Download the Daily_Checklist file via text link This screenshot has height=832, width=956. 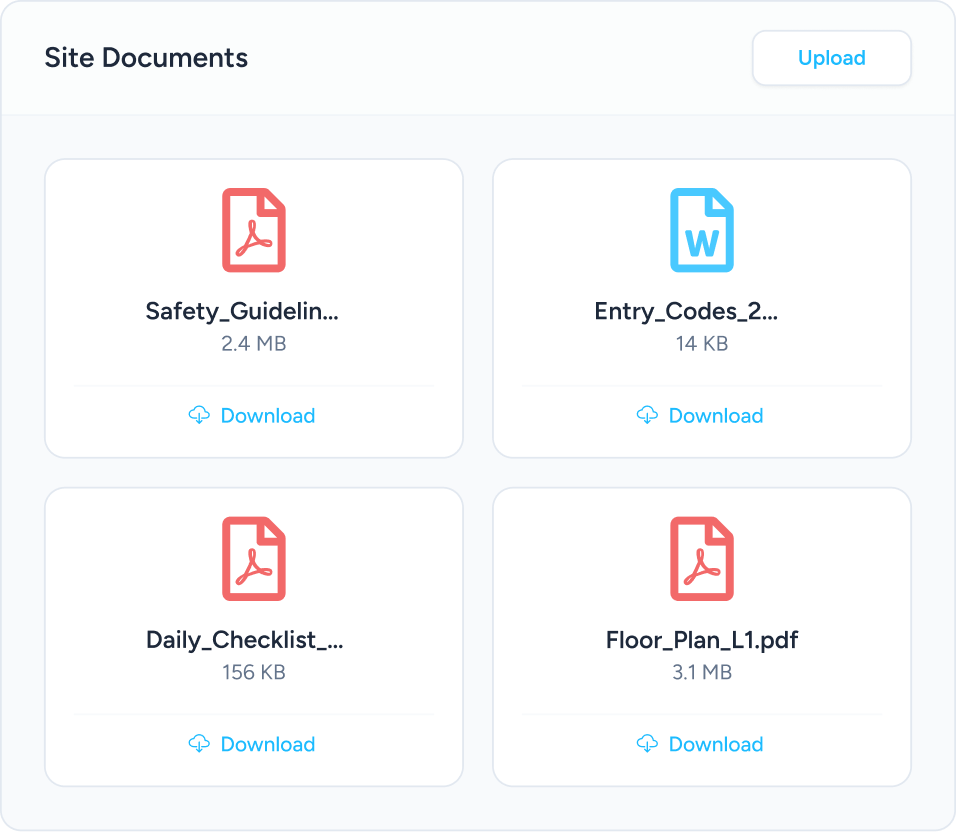pos(267,743)
